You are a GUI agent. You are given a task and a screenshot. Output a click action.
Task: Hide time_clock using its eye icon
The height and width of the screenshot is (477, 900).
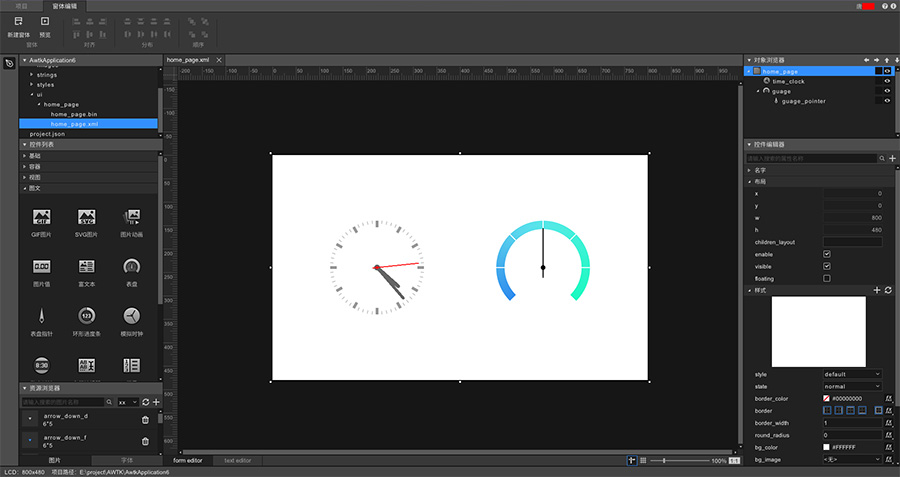coord(887,81)
